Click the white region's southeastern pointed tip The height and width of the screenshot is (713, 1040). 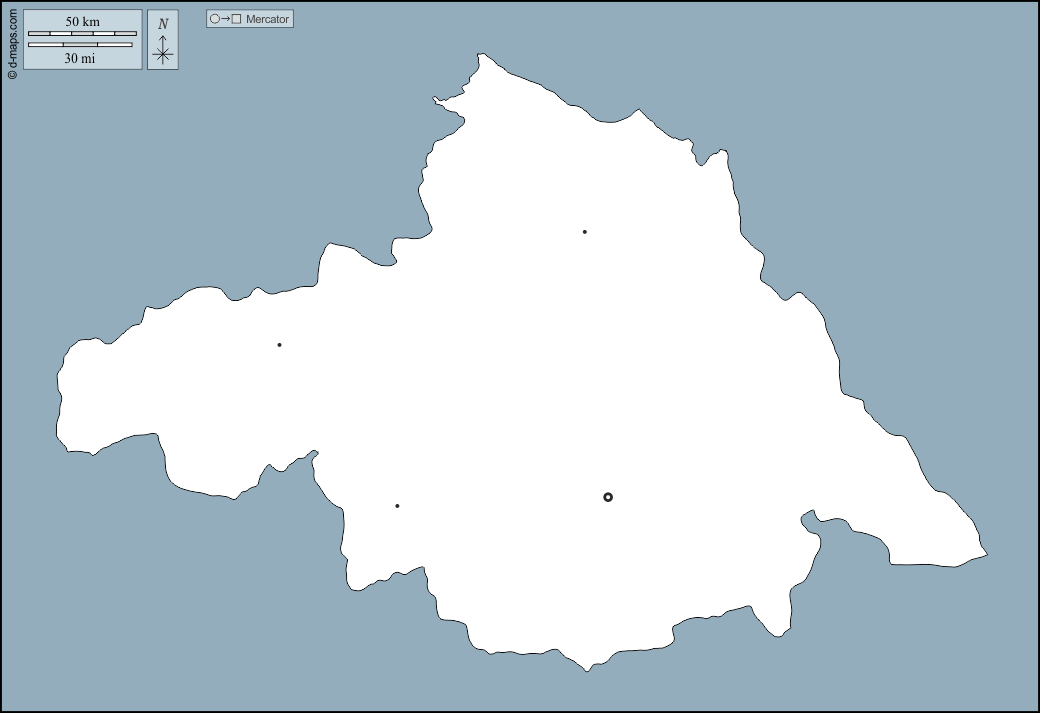click(986, 553)
